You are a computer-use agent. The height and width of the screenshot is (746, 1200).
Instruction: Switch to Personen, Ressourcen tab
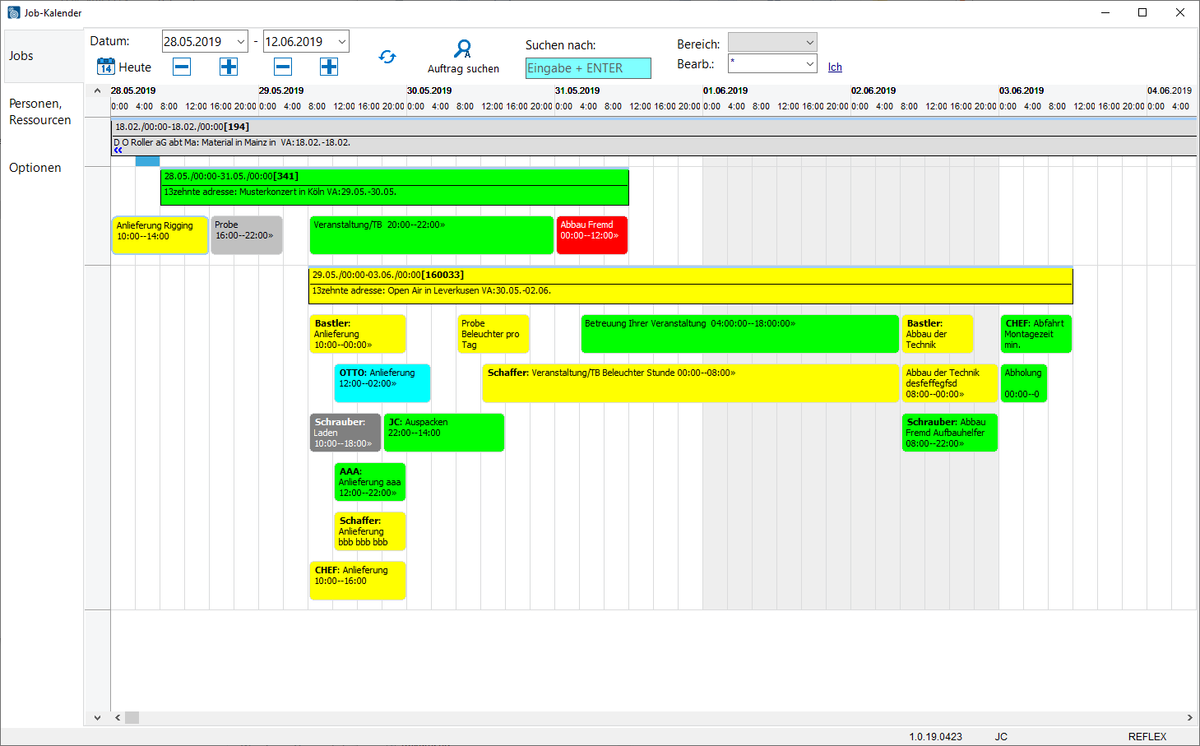[x=41, y=111]
